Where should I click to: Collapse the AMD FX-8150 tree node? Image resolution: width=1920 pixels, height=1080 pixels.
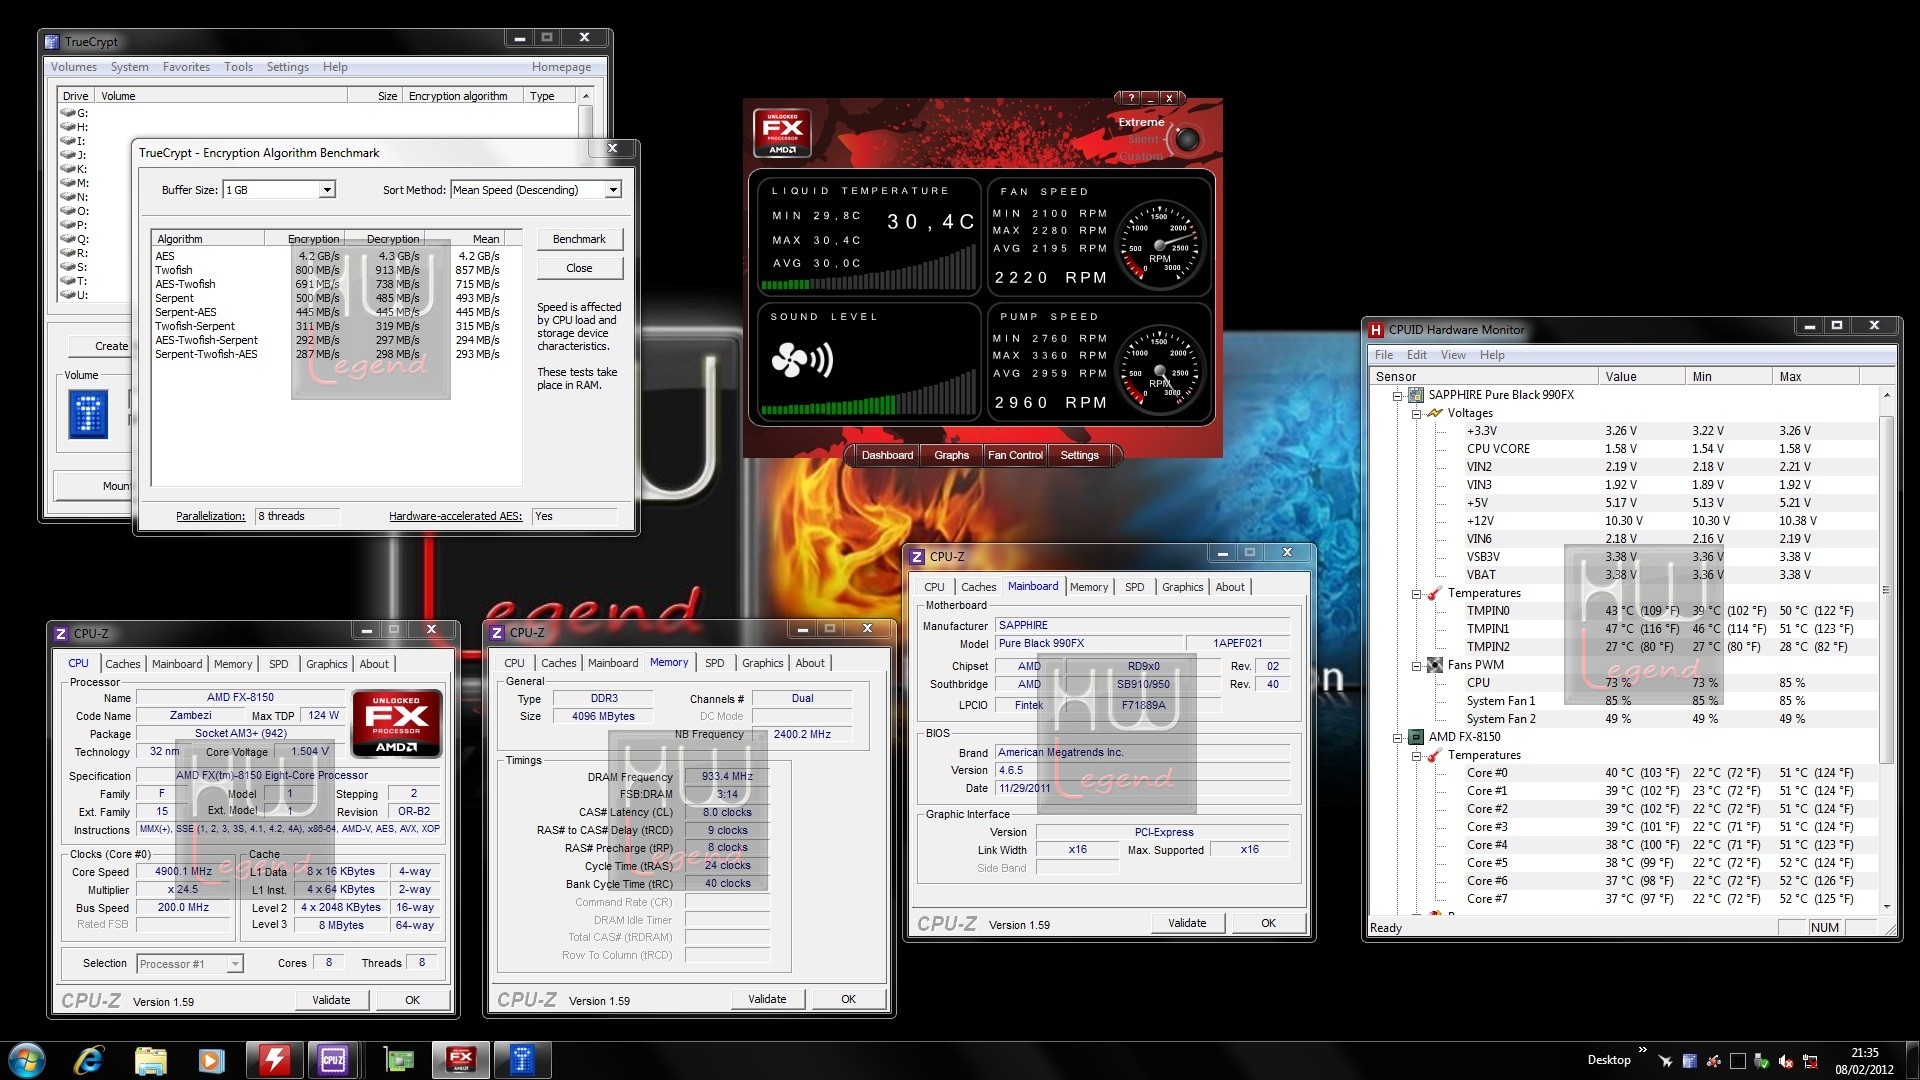[1397, 738]
